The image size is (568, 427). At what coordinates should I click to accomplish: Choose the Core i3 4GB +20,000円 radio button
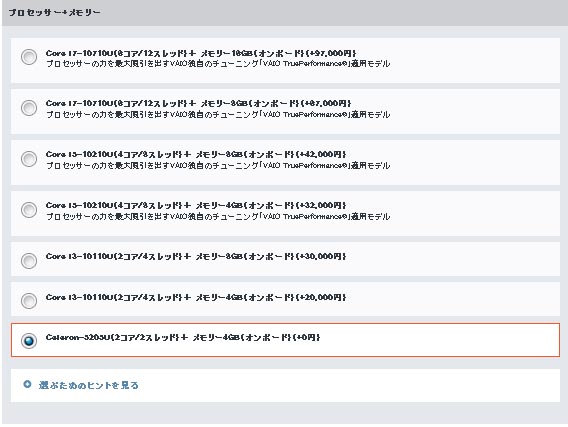click(x=29, y=301)
